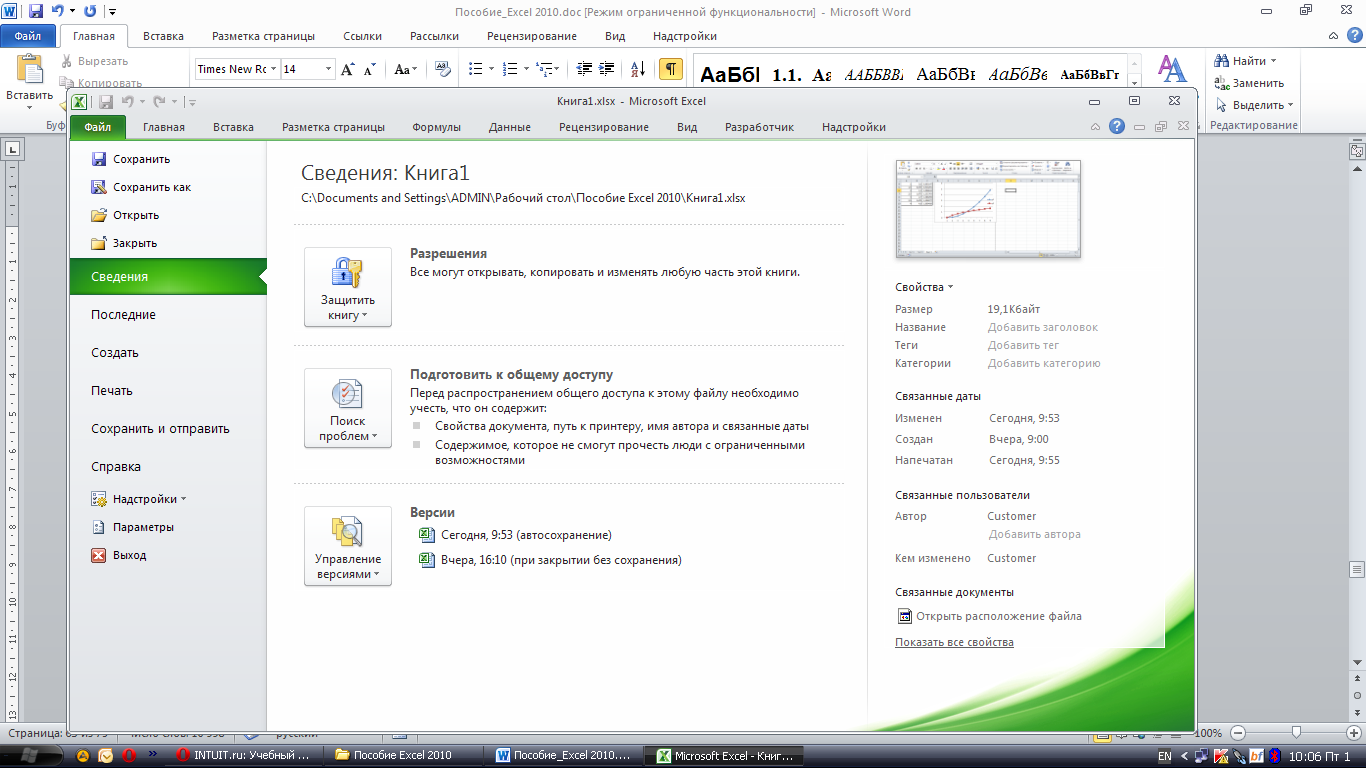The width and height of the screenshot is (1366, 768).
Task: Click the Save icon in Excel backstage menu
Action: tap(98, 159)
